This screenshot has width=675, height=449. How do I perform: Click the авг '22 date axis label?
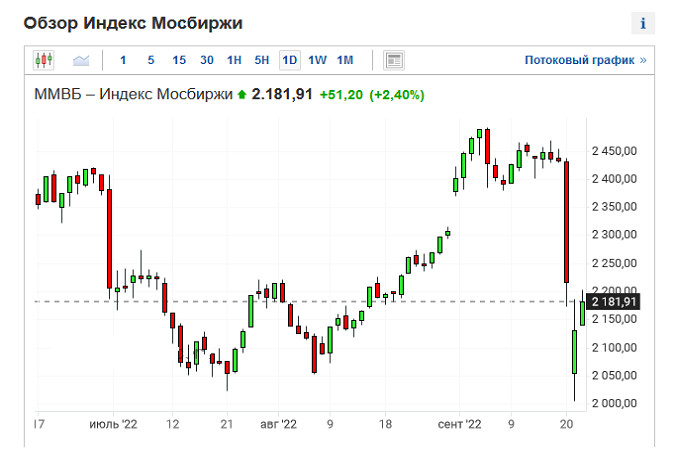pos(279,424)
